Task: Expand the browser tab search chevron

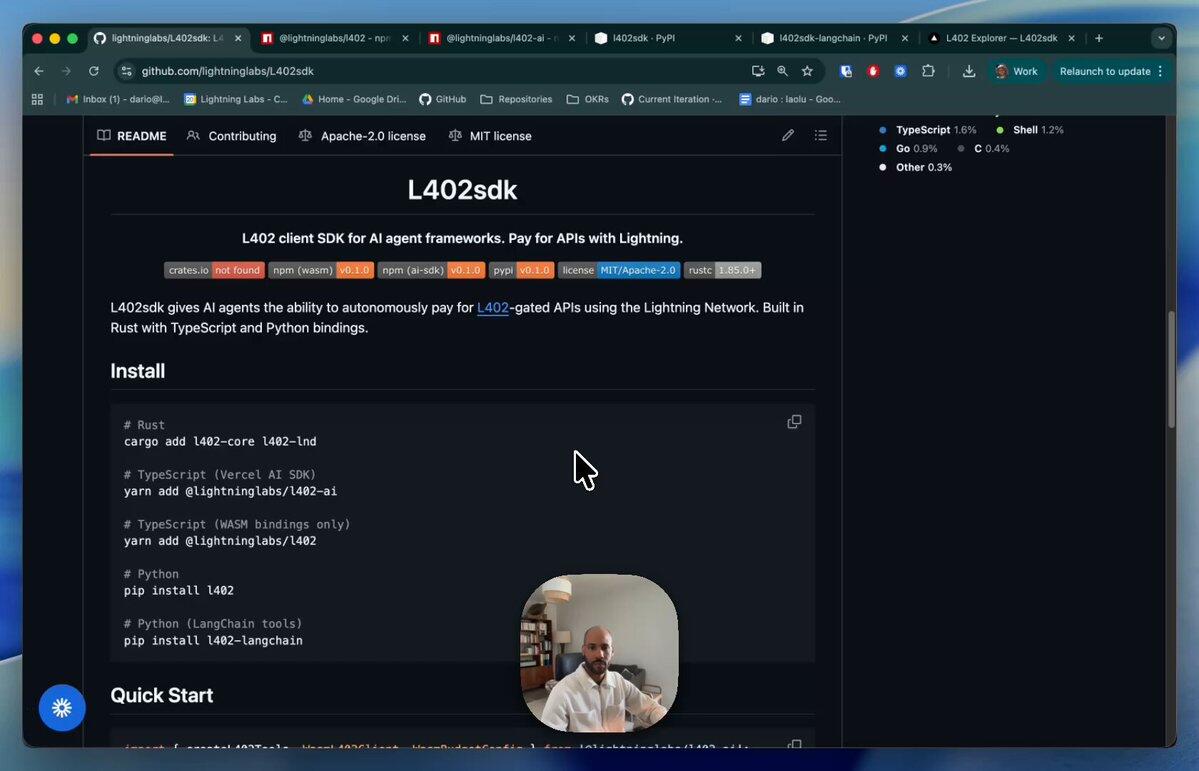Action: [1160, 37]
